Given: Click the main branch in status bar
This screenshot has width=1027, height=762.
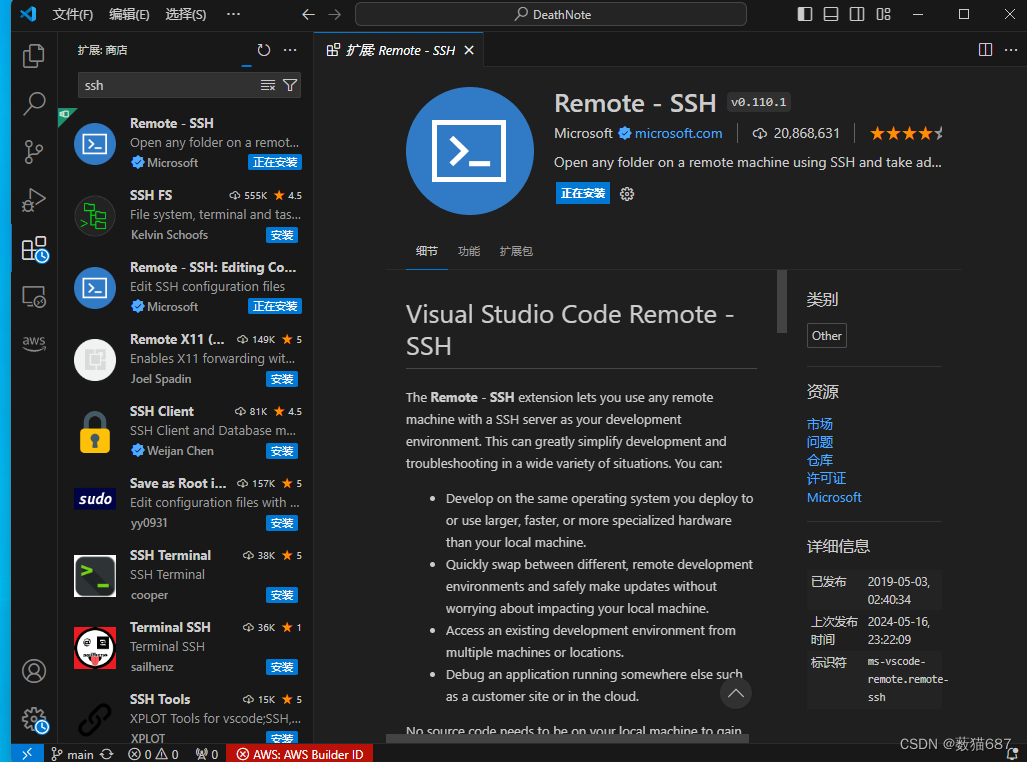Looking at the screenshot, I should point(73,754).
